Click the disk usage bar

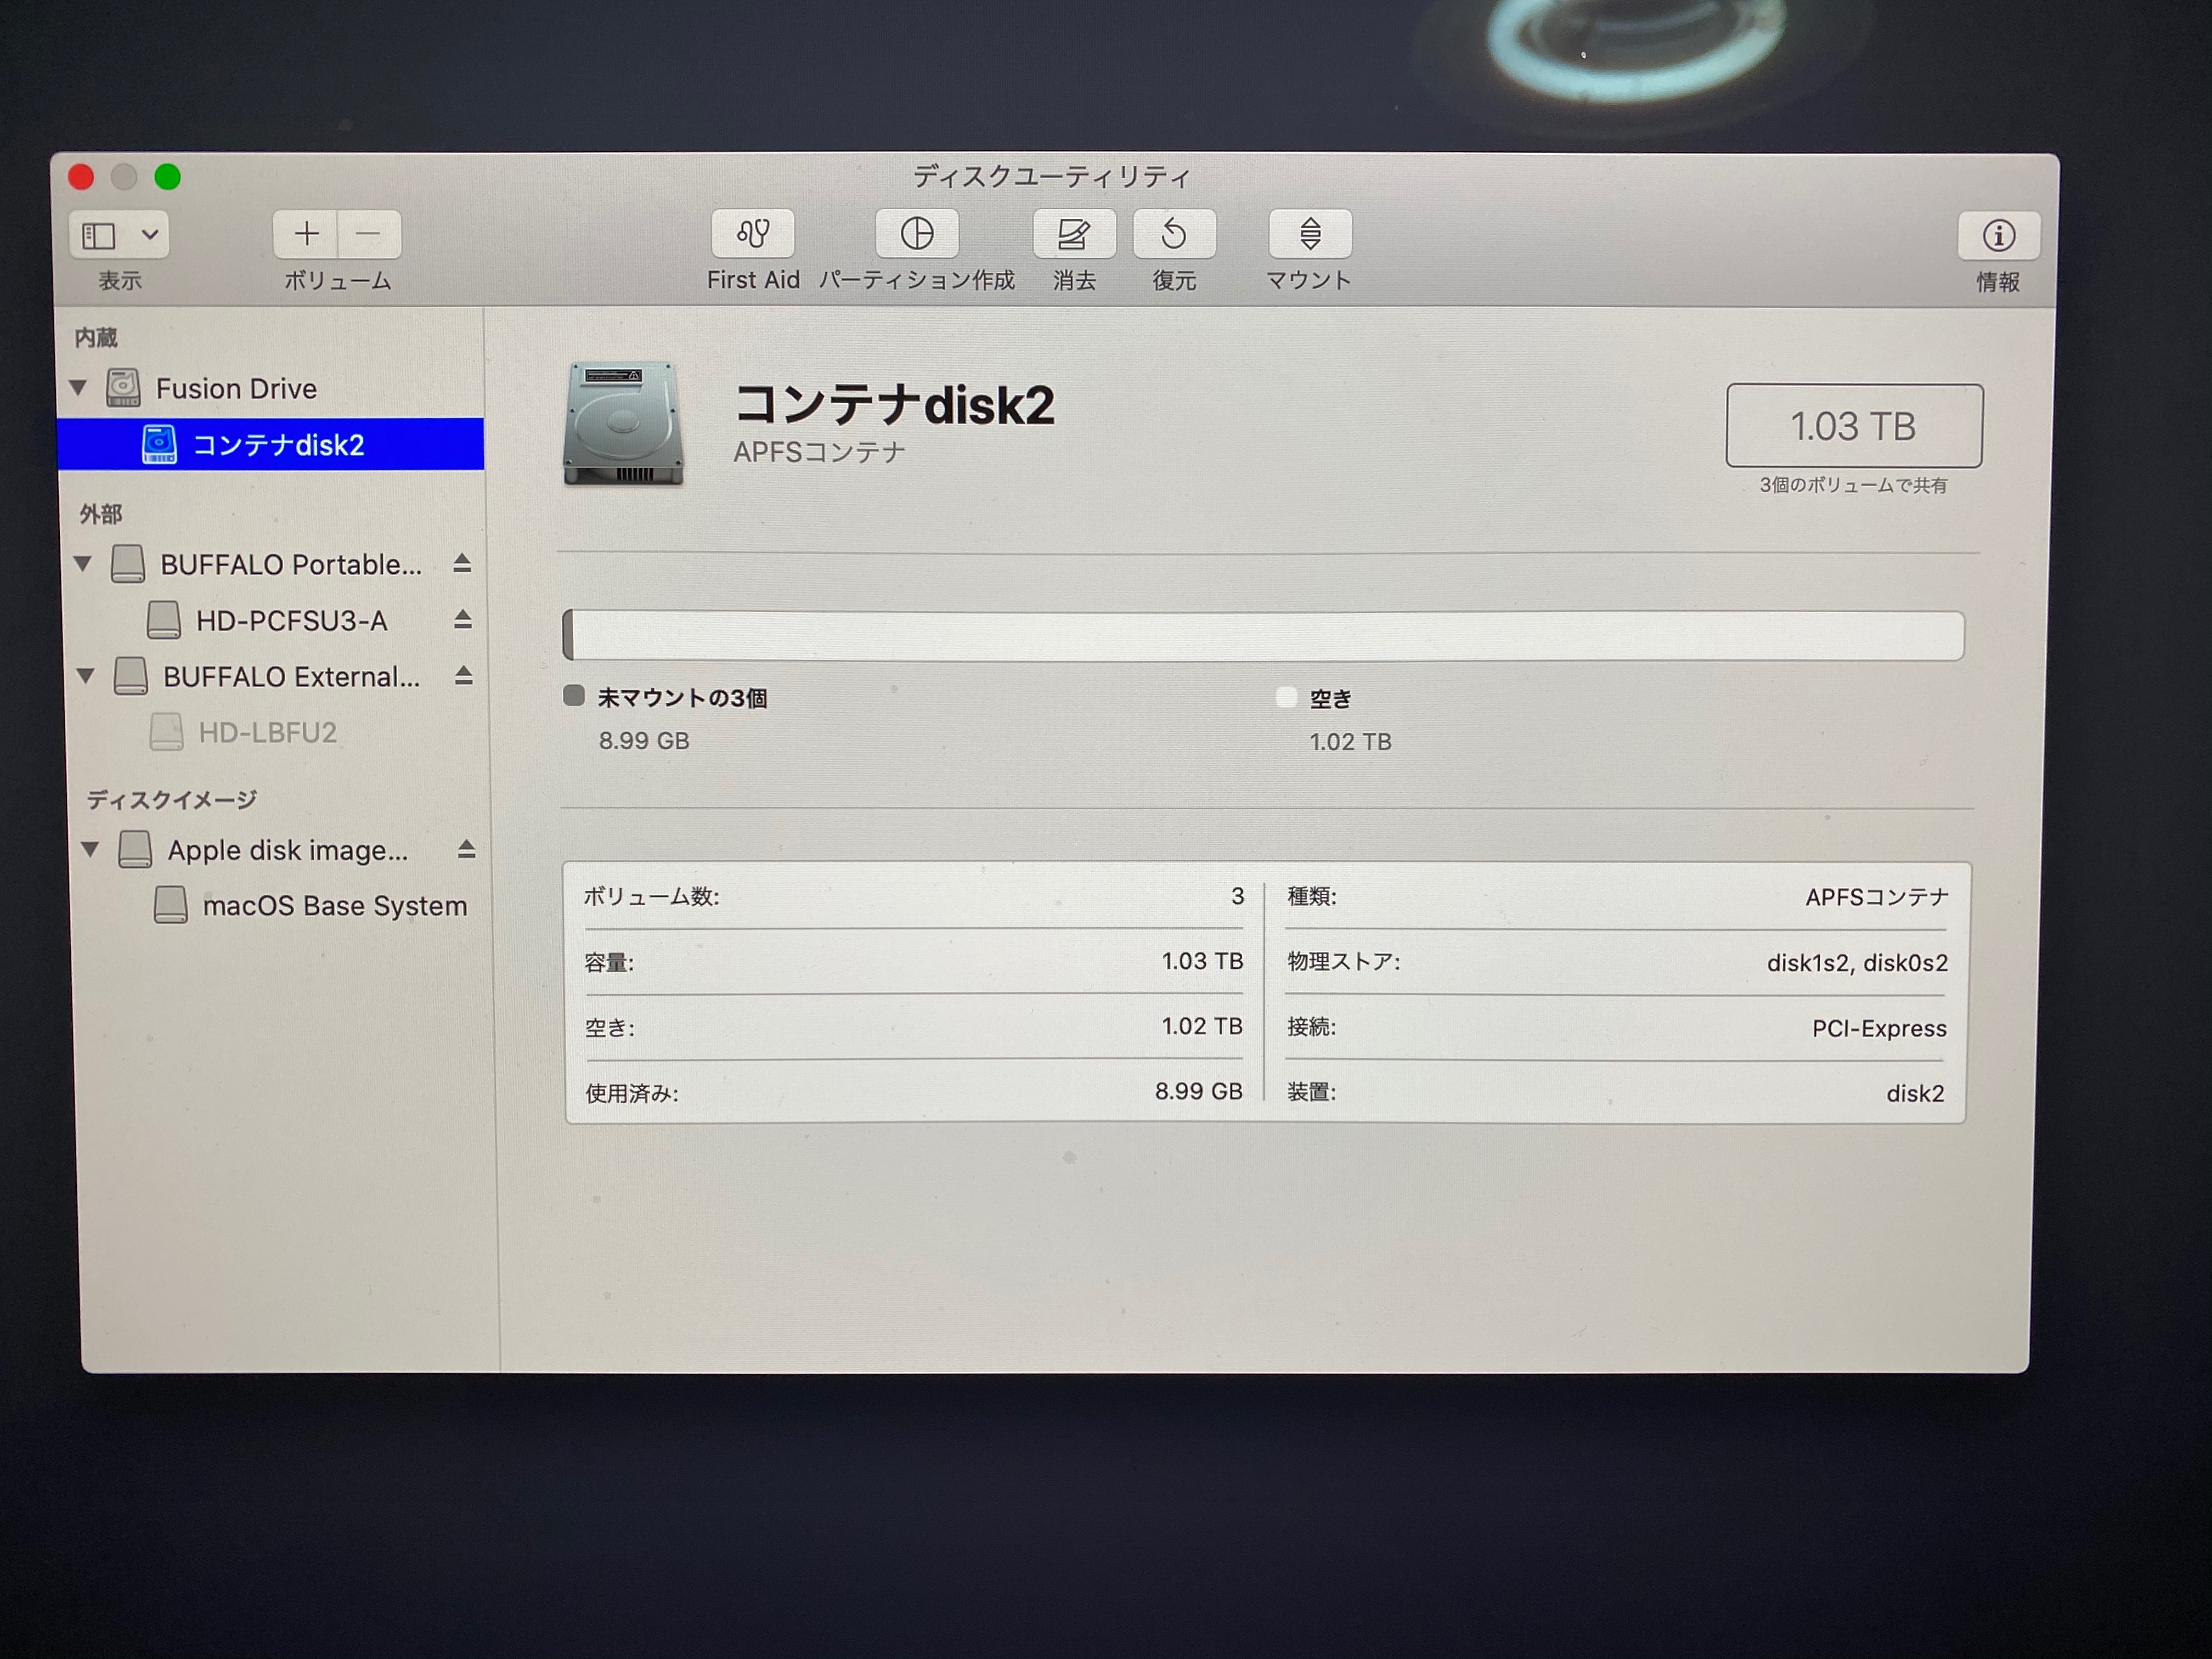point(1262,636)
